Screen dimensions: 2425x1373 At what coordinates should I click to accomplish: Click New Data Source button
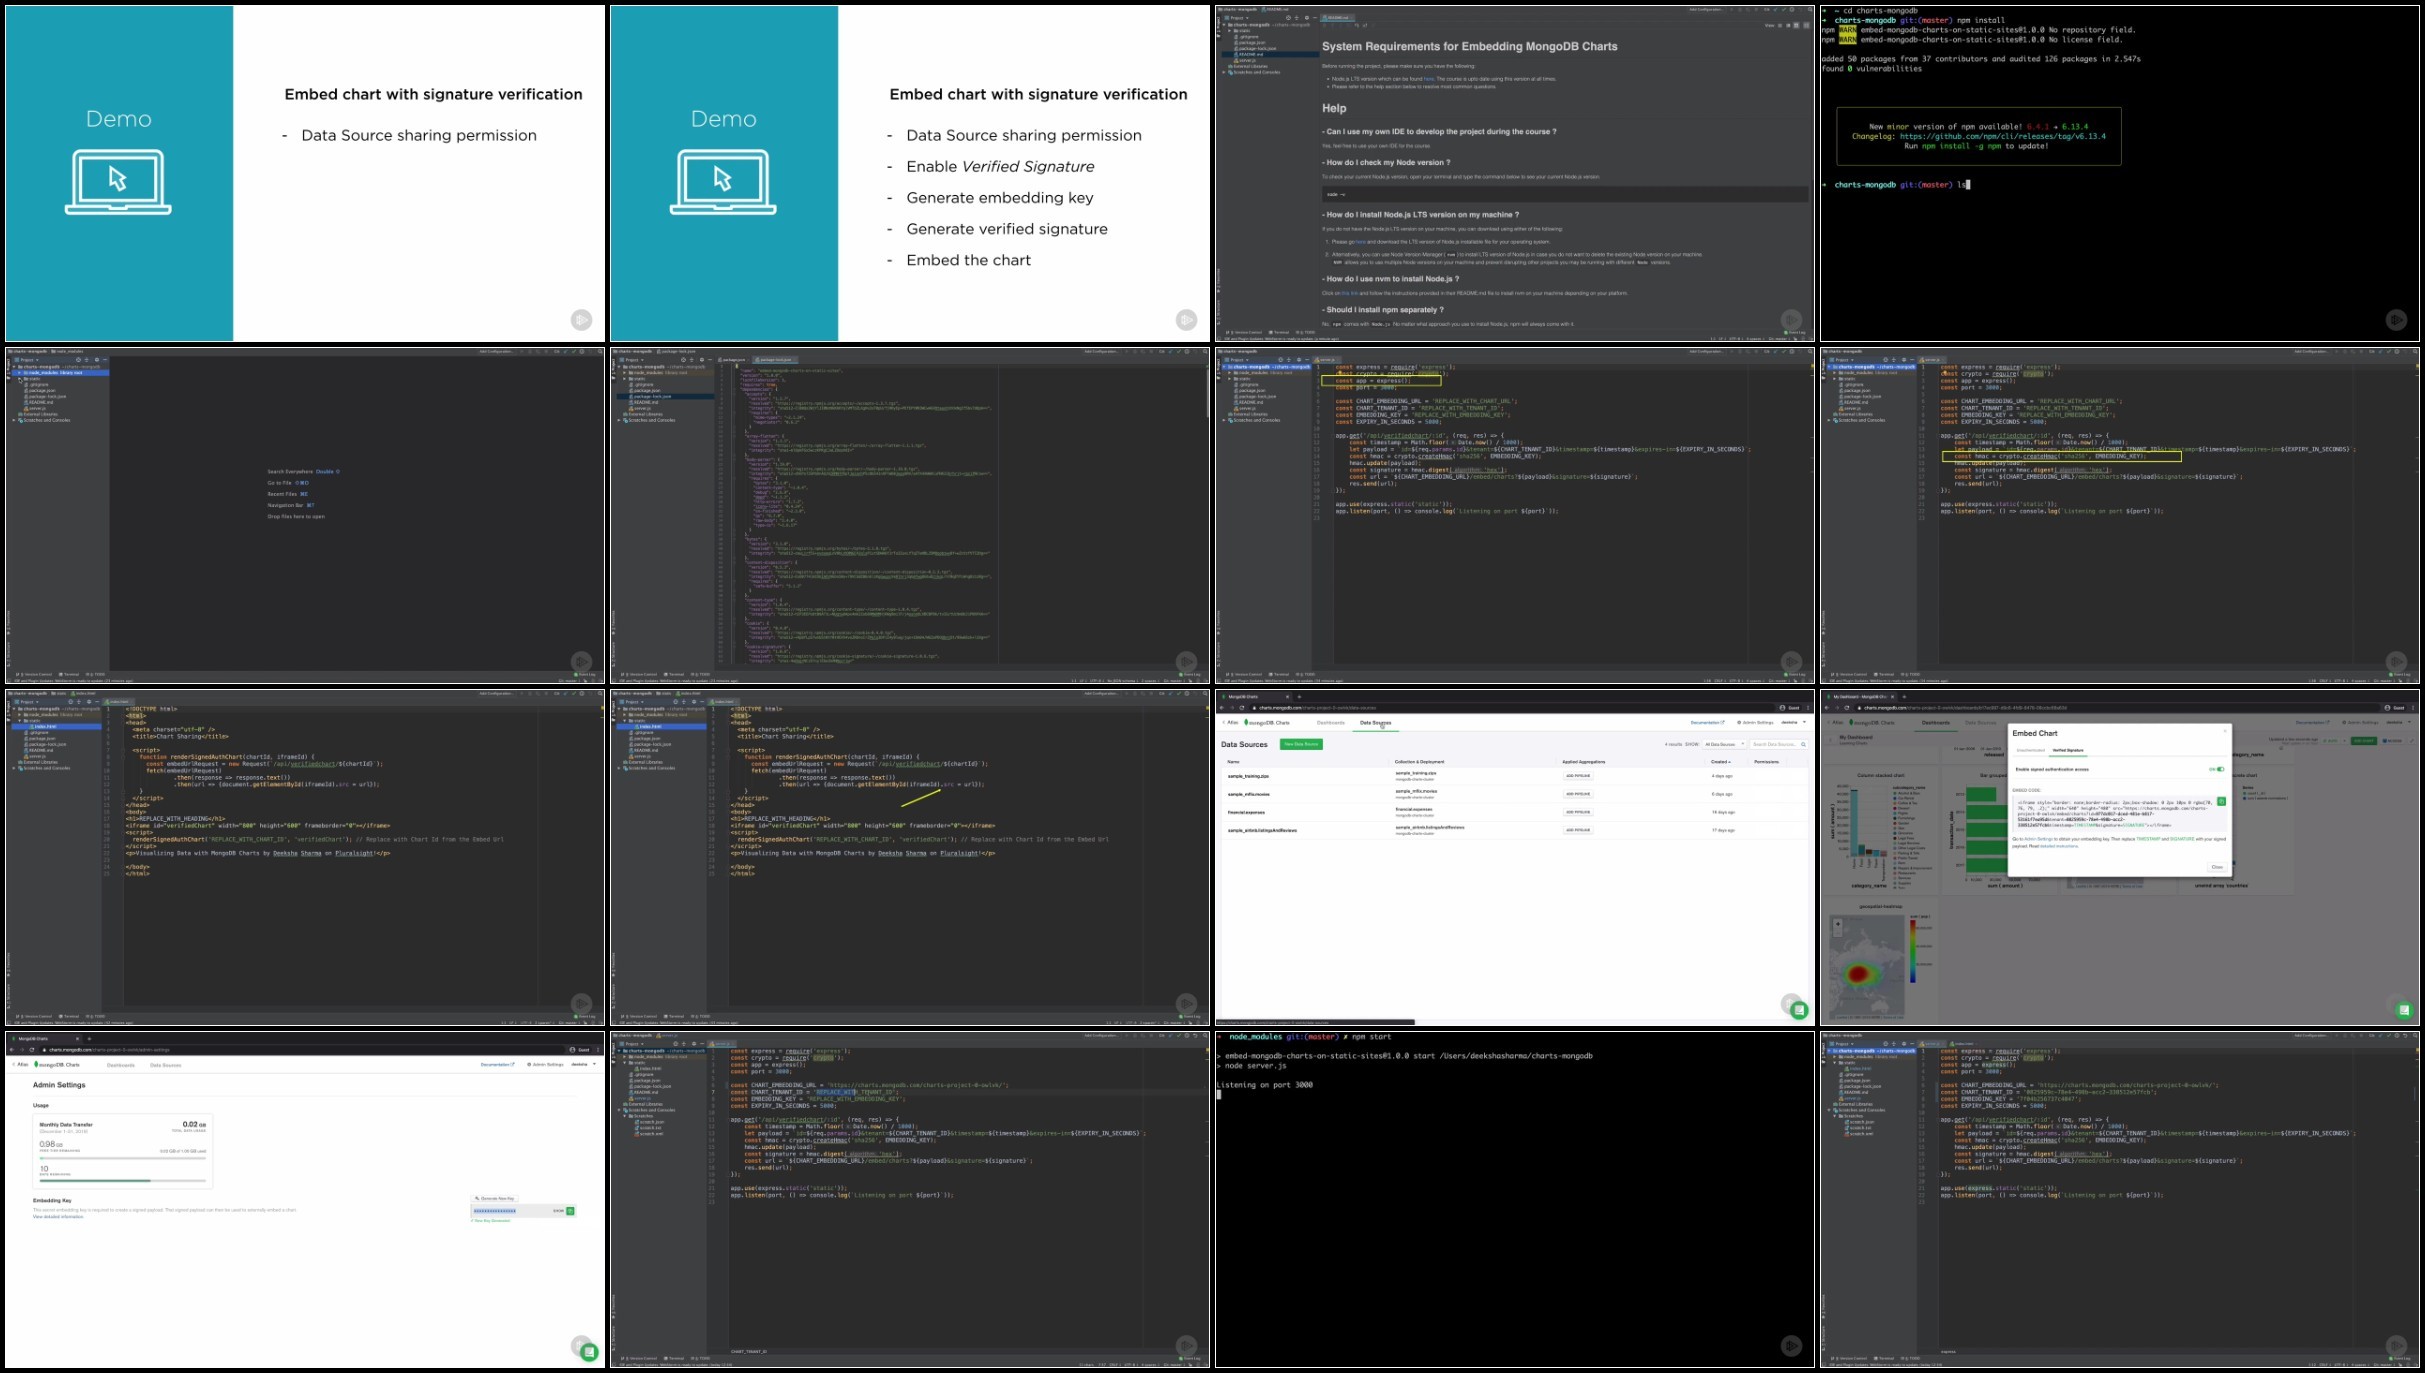pyautogui.click(x=1301, y=744)
